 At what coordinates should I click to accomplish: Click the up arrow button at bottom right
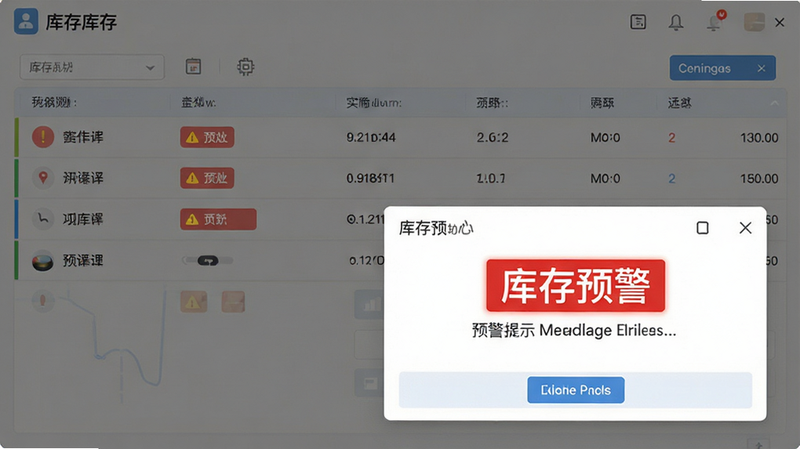coord(759,444)
